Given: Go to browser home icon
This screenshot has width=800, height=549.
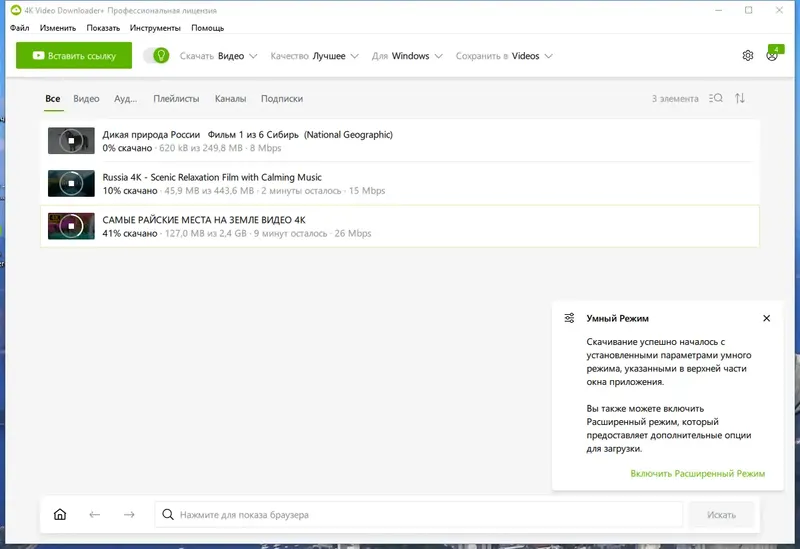Looking at the screenshot, I should tap(60, 515).
